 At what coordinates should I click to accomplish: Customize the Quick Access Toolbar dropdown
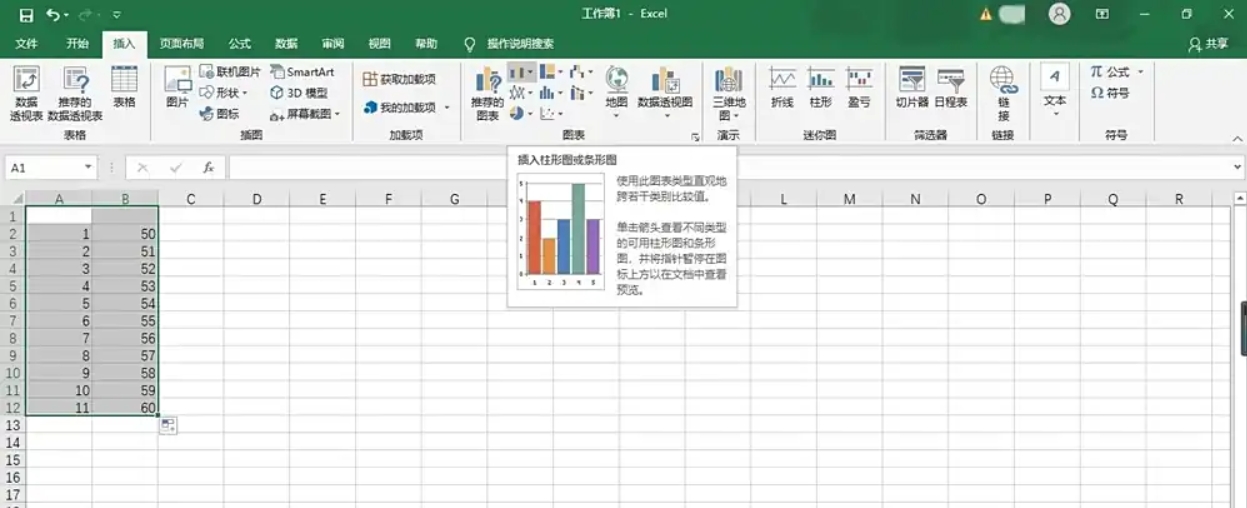pyautogui.click(x=116, y=15)
